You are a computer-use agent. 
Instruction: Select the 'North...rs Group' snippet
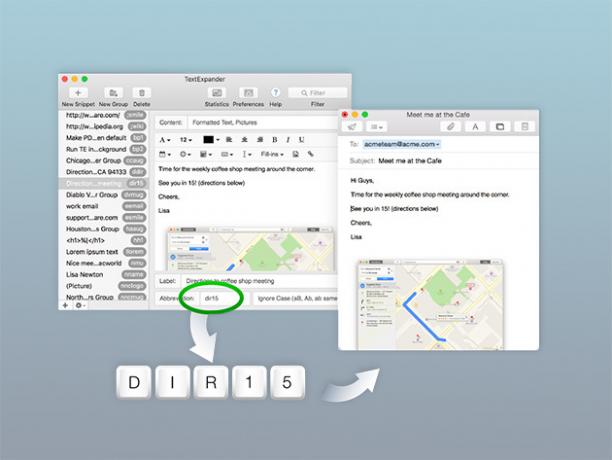tap(104, 297)
